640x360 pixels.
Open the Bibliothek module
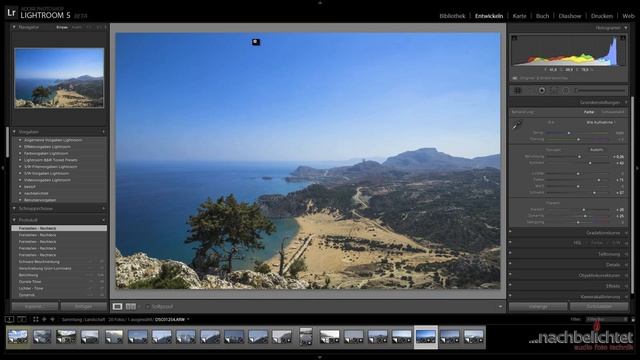(x=452, y=16)
